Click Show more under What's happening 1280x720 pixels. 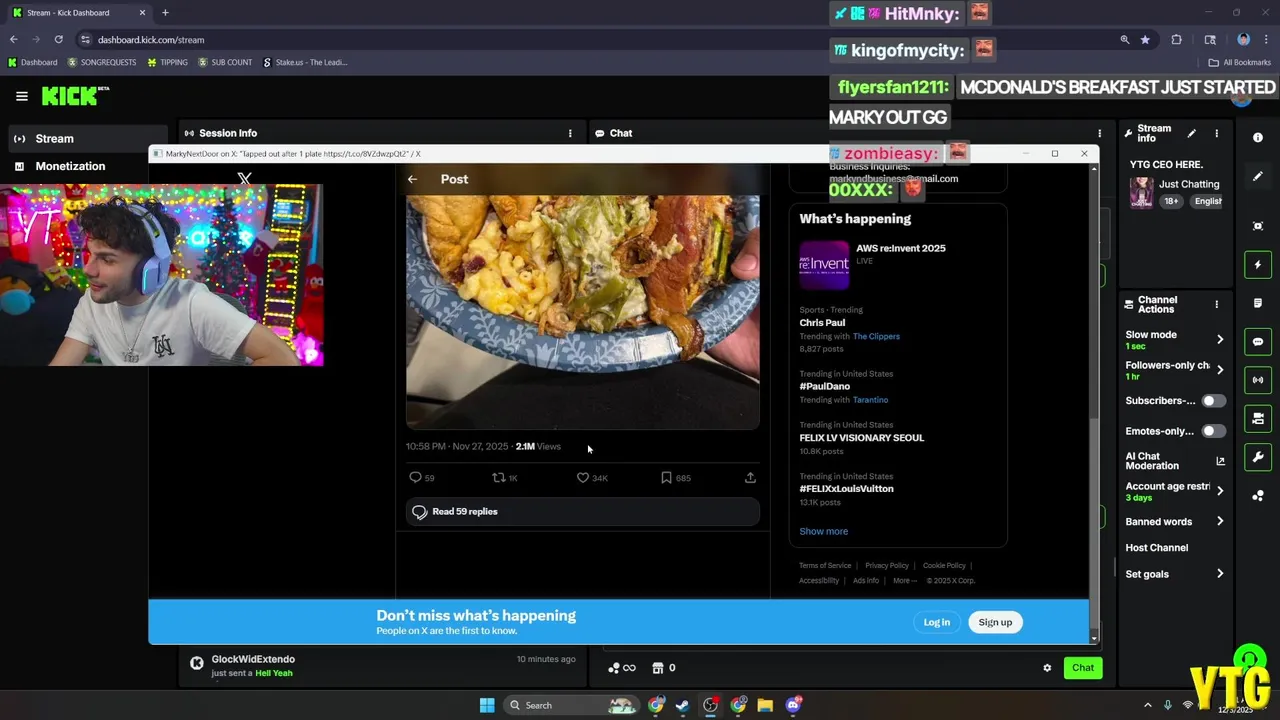(x=823, y=531)
